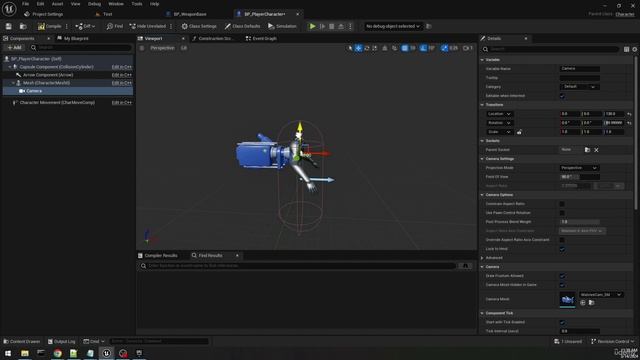Open the Perspective view mode dropdown
This screenshot has width=640, height=360.
[x=162, y=48]
